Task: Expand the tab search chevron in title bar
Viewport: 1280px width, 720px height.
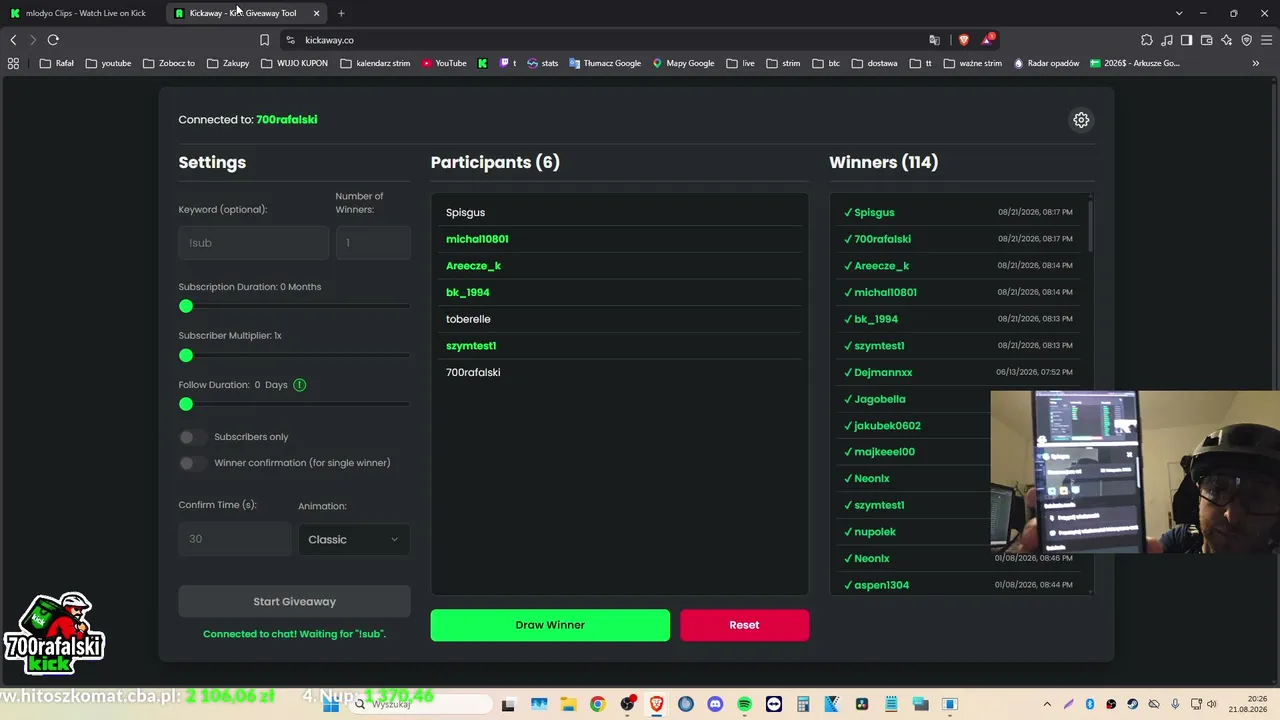Action: (1179, 13)
